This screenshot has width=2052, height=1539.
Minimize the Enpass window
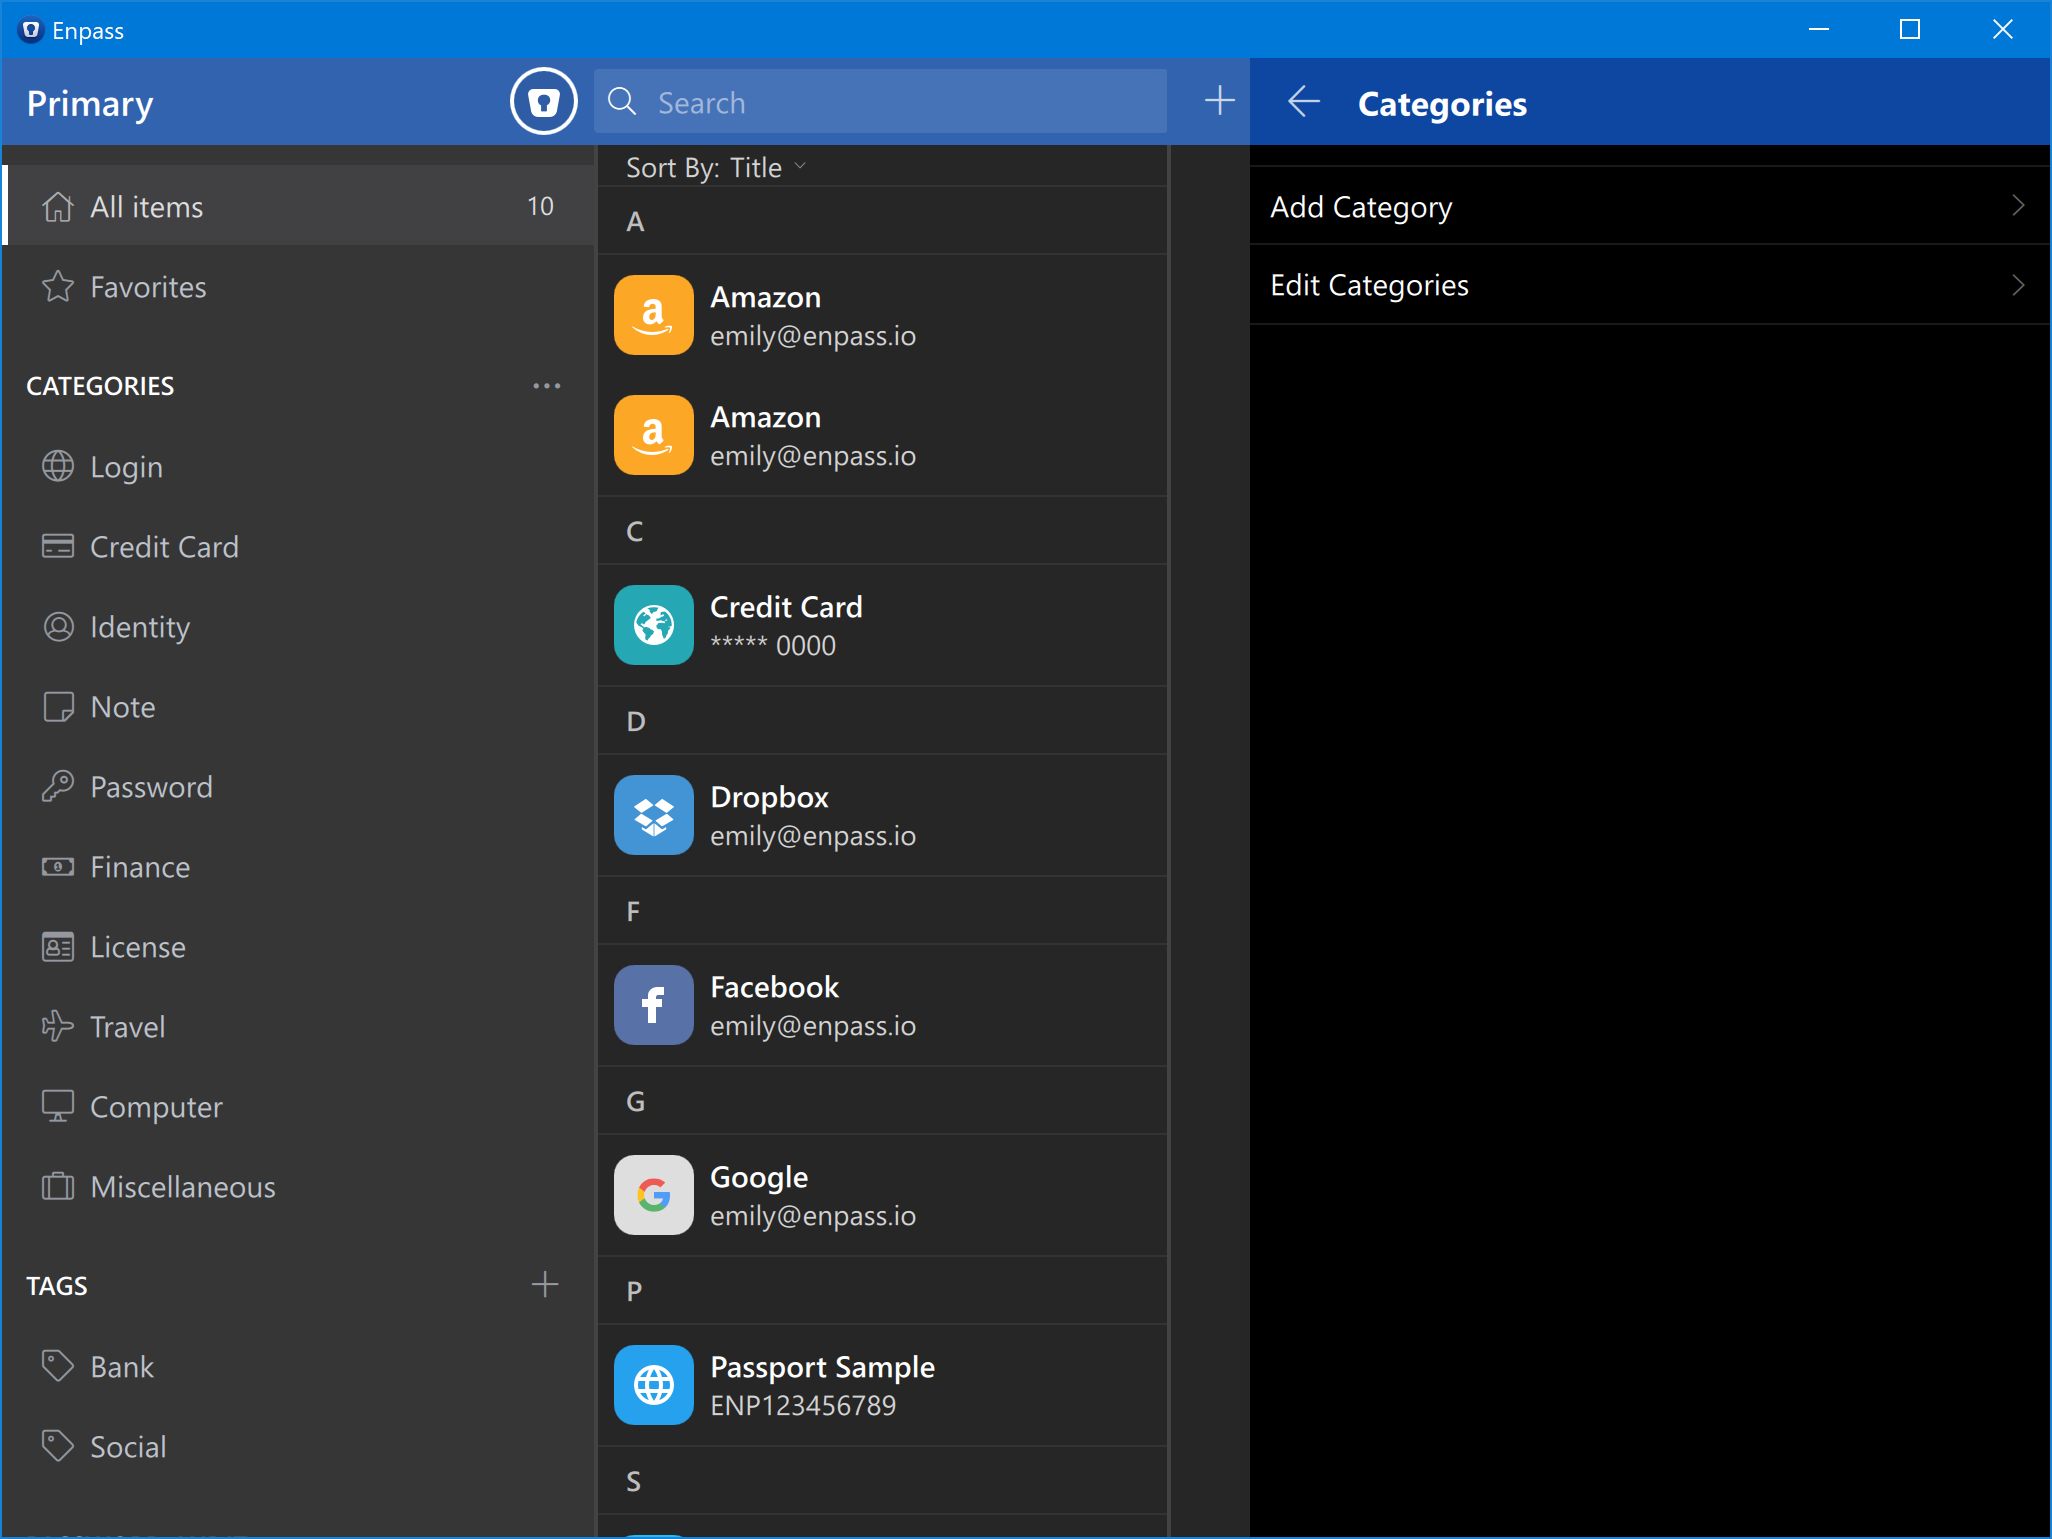tap(1819, 29)
